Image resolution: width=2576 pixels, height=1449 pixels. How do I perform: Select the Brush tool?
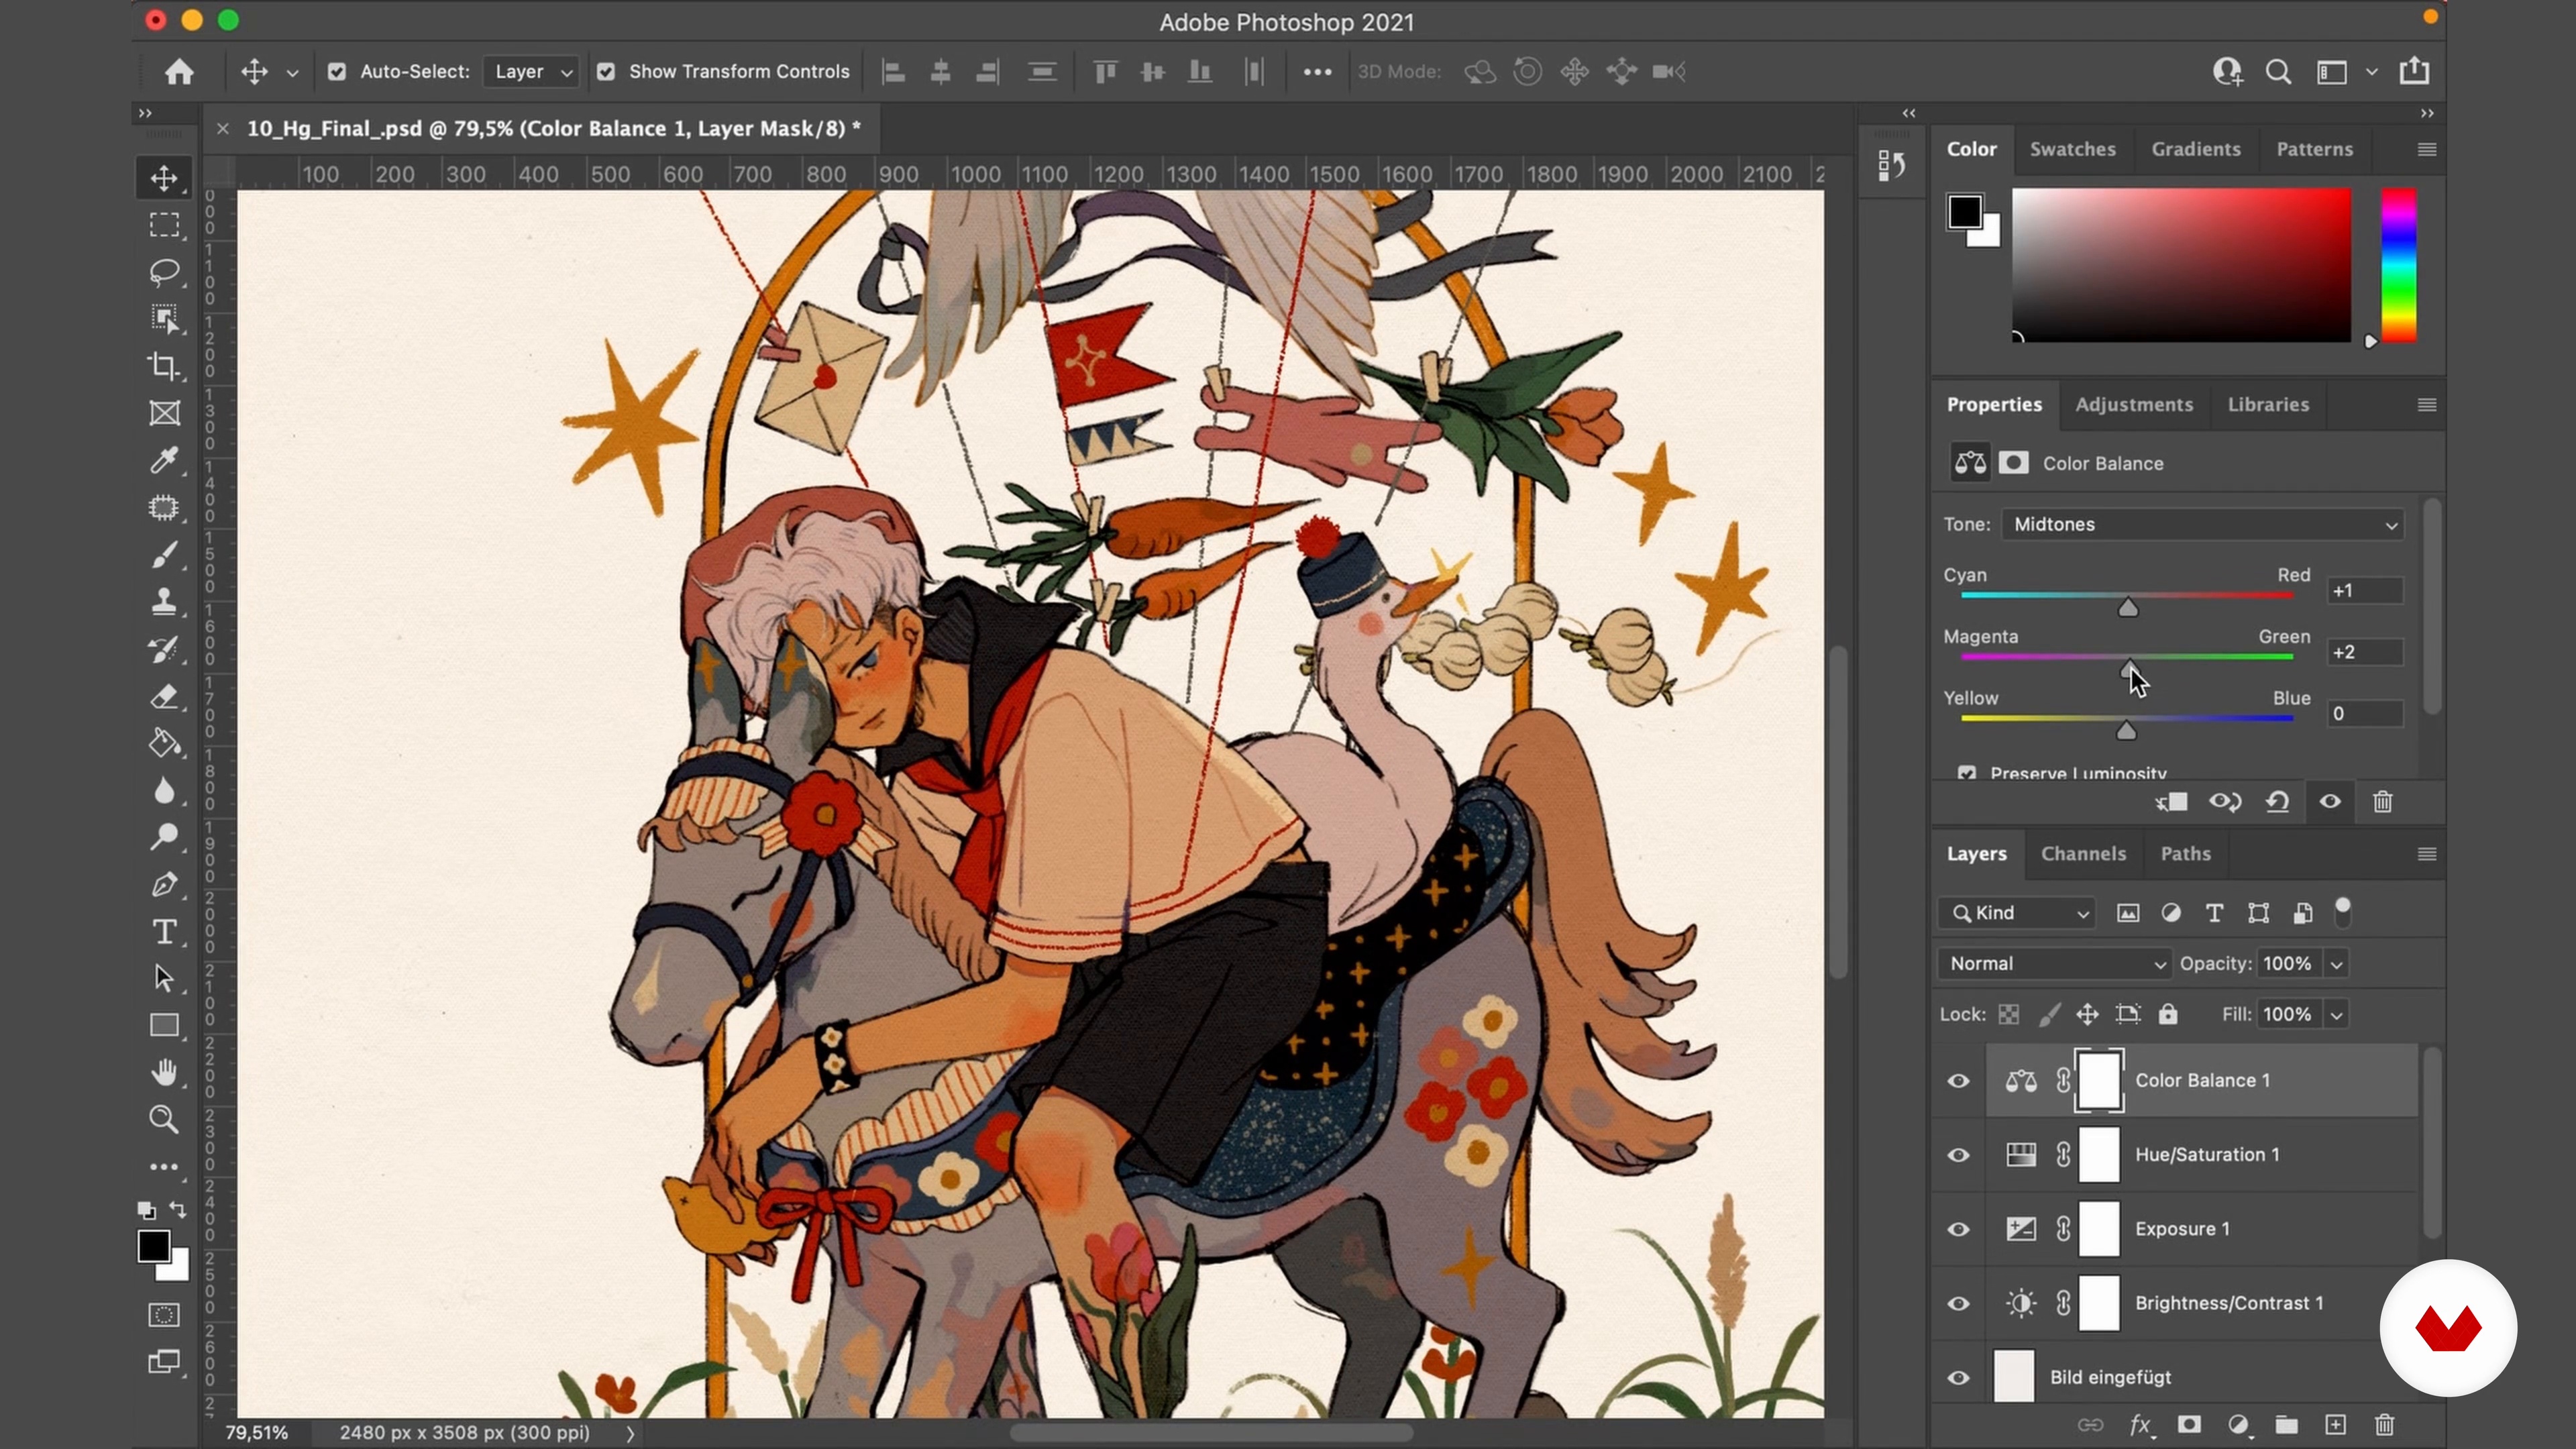point(164,555)
